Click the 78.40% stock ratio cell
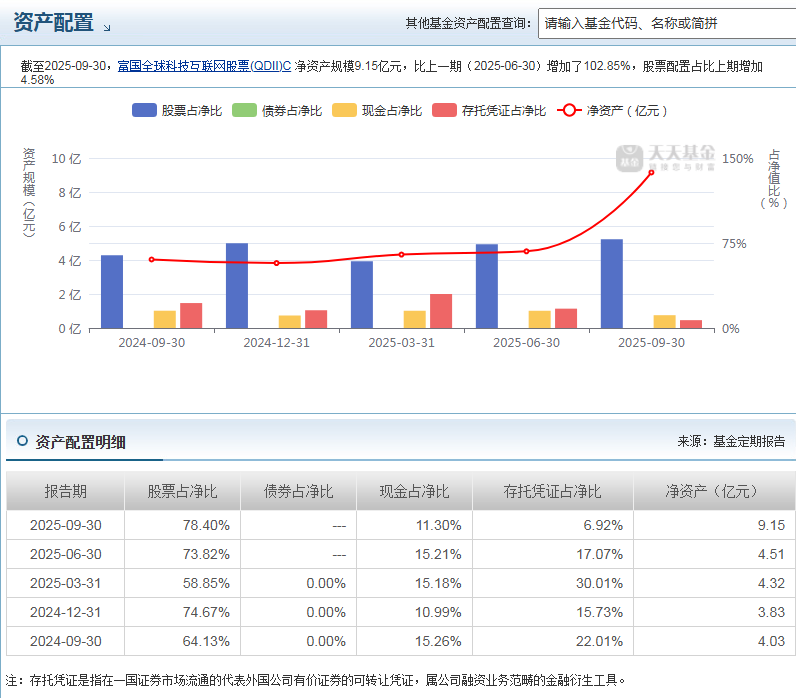The width and height of the screenshot is (796, 698). pyautogui.click(x=182, y=525)
